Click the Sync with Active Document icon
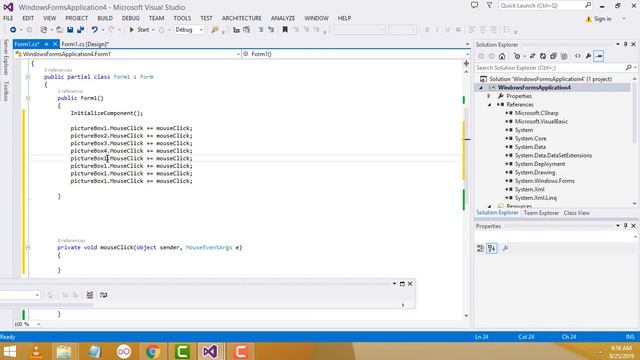This screenshot has width=640, height=360. click(532, 56)
